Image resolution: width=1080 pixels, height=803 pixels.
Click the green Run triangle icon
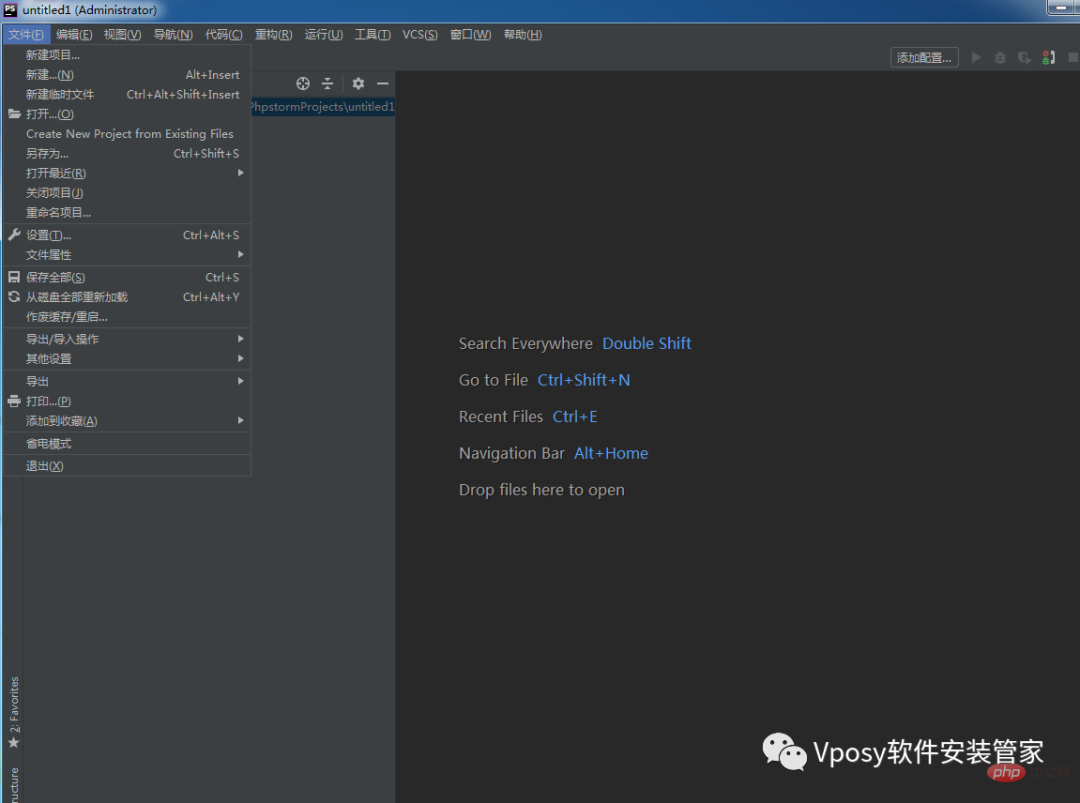coord(976,57)
